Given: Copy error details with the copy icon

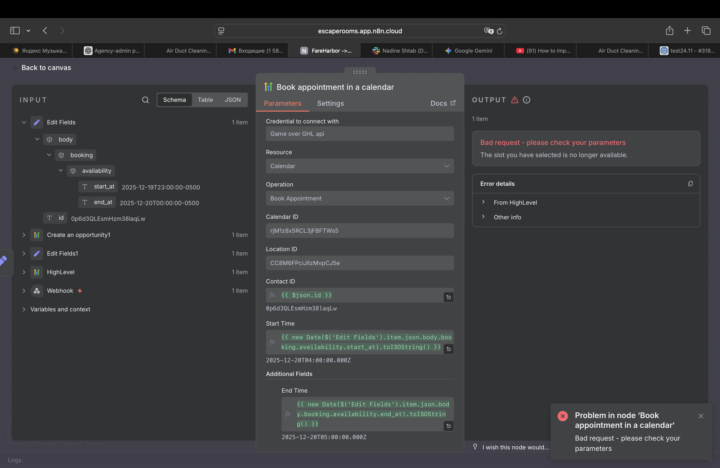Looking at the screenshot, I should (690, 184).
